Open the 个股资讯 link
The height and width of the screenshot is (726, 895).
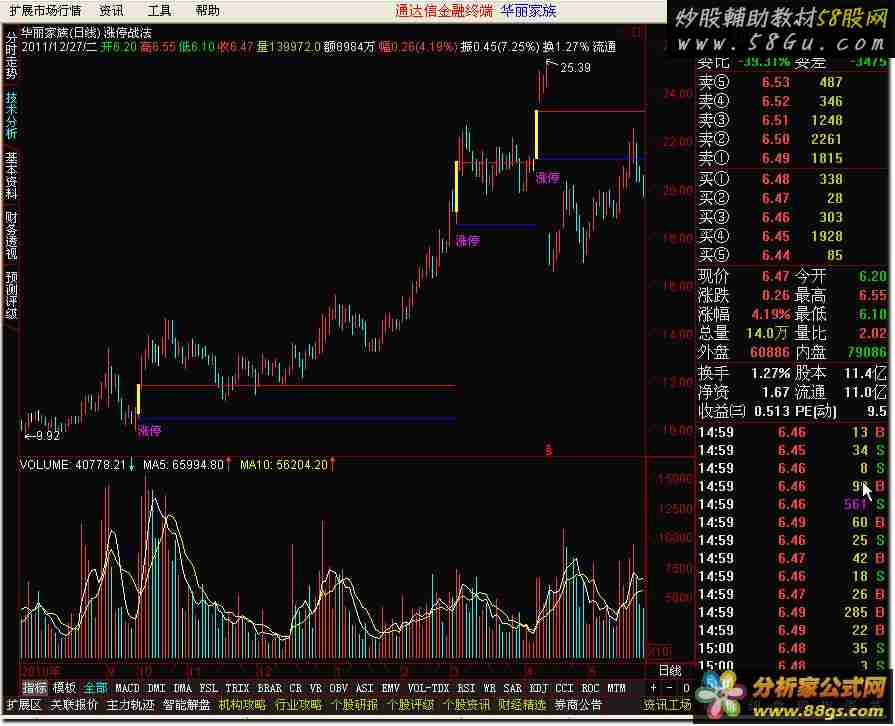click(466, 705)
